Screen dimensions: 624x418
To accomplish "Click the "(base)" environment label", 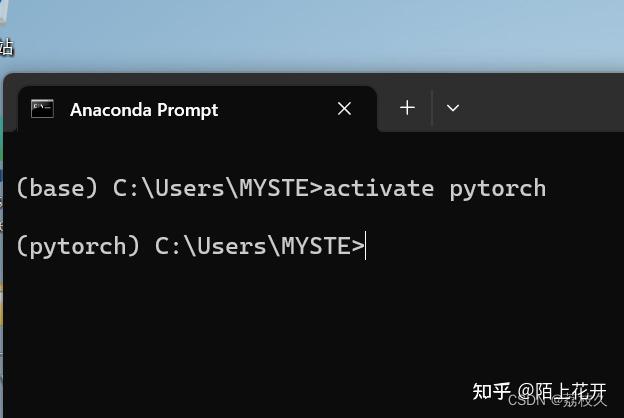I will pyautogui.click(x=57, y=188).
